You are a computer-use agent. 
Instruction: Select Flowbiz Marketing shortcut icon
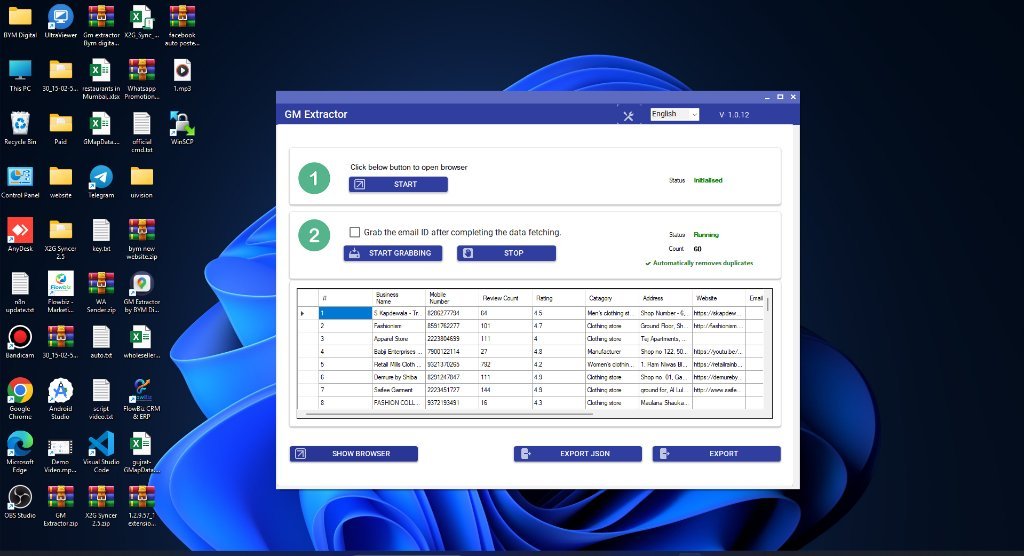tap(61, 293)
